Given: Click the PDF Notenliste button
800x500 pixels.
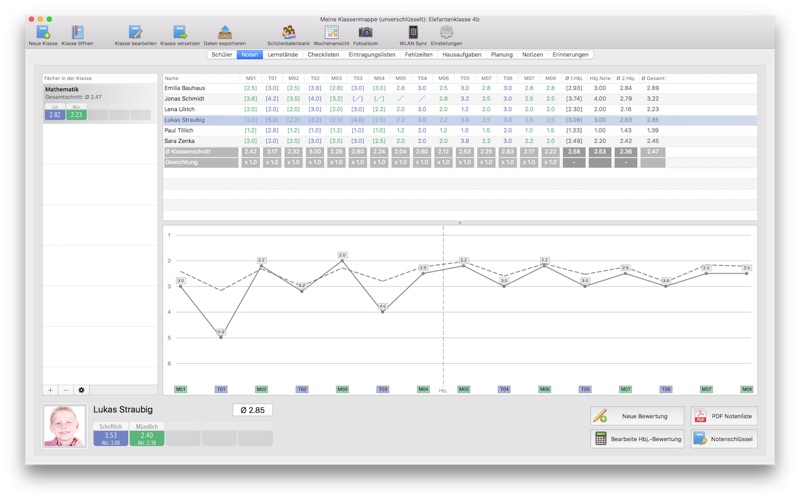Looking at the screenshot, I should pos(724,416).
